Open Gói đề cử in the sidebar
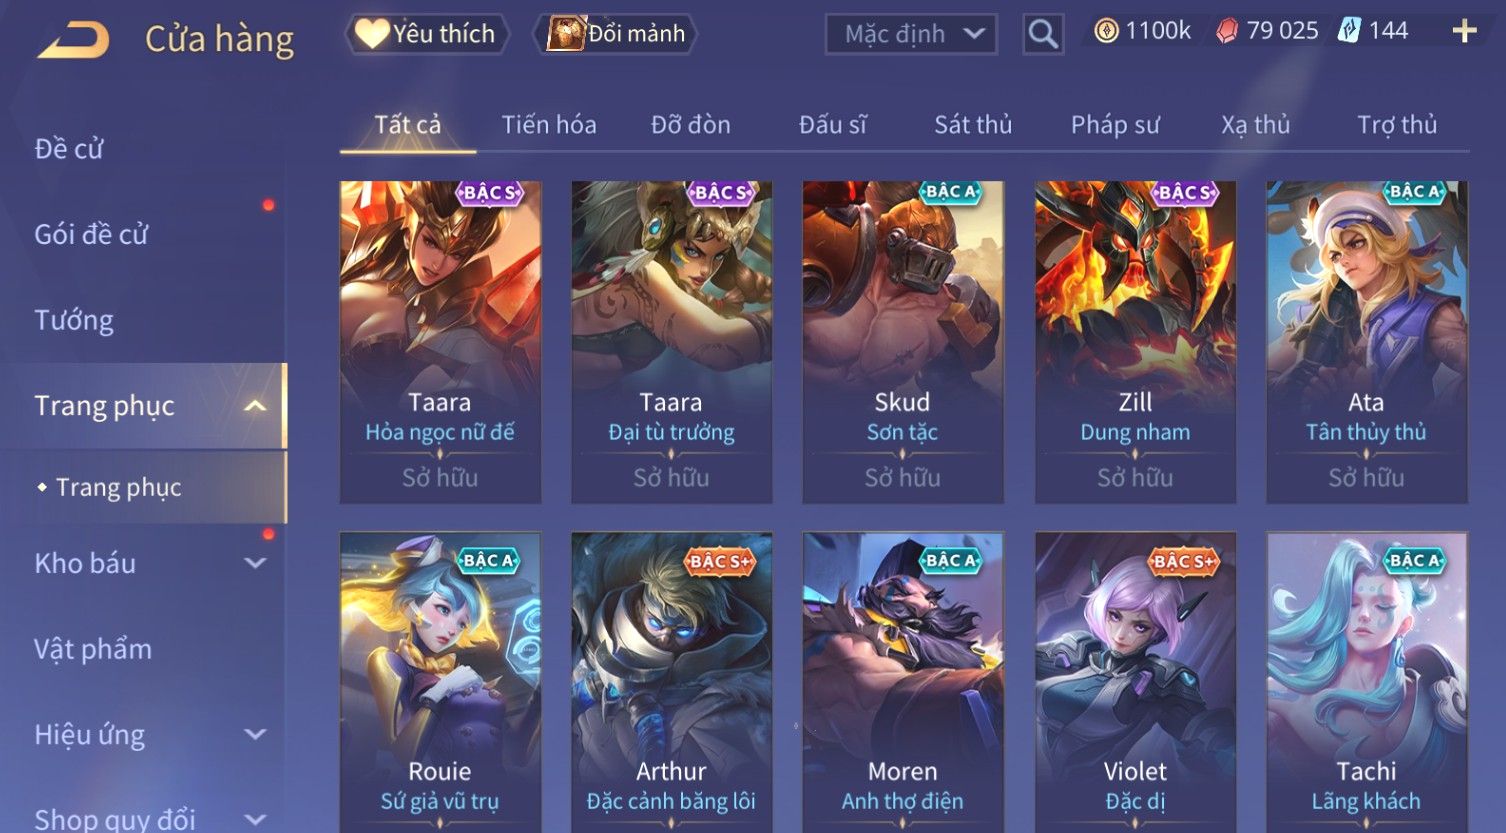1506x833 pixels. pos(91,235)
